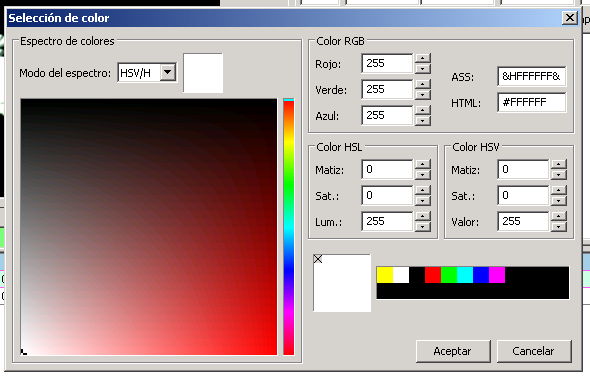Screen dimensions: 590x378
Task: Pick the red recent color swatch
Action: click(433, 275)
